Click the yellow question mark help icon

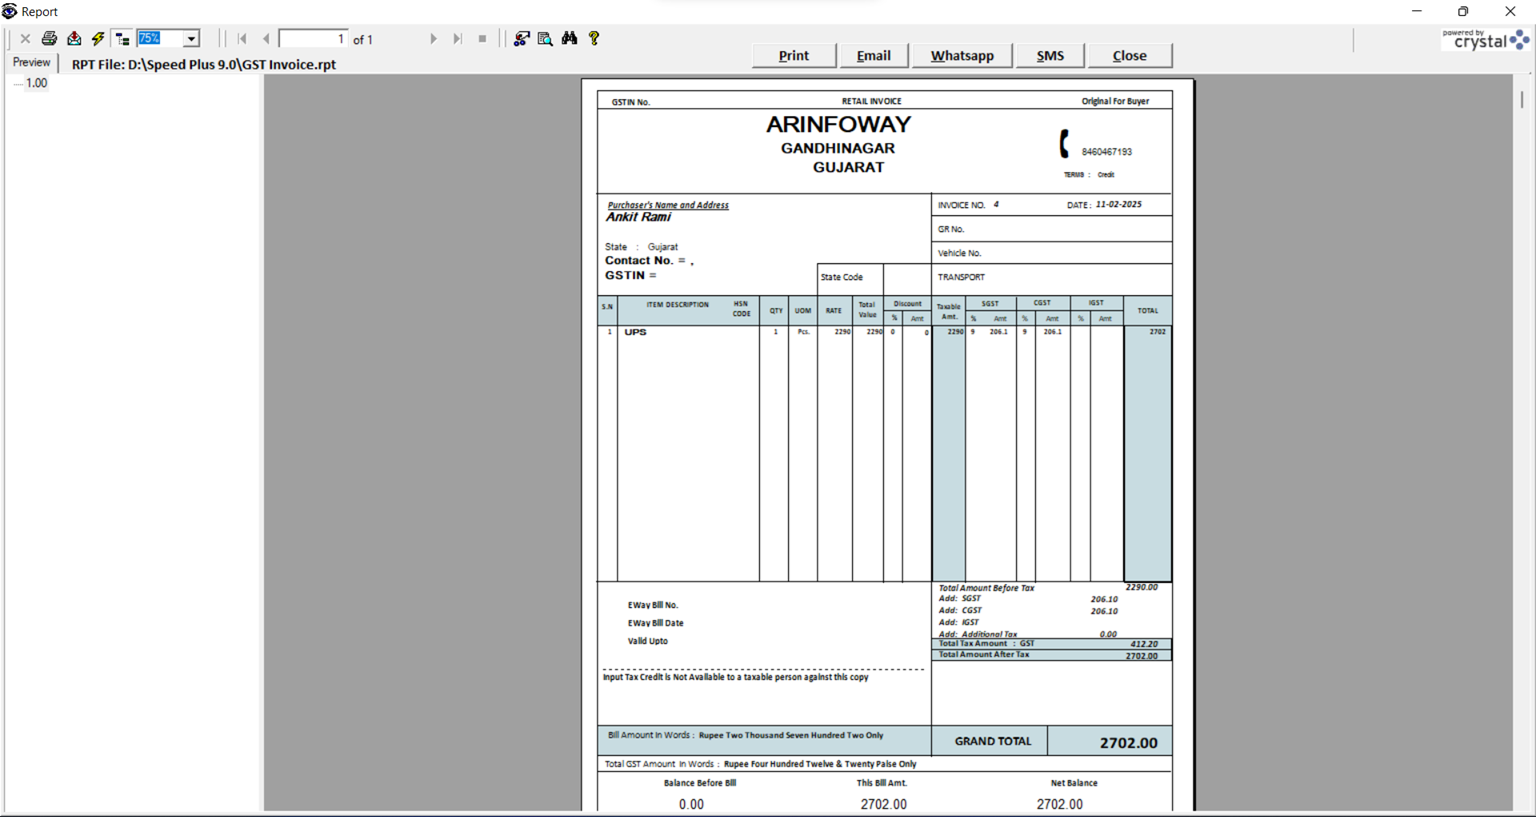594,39
